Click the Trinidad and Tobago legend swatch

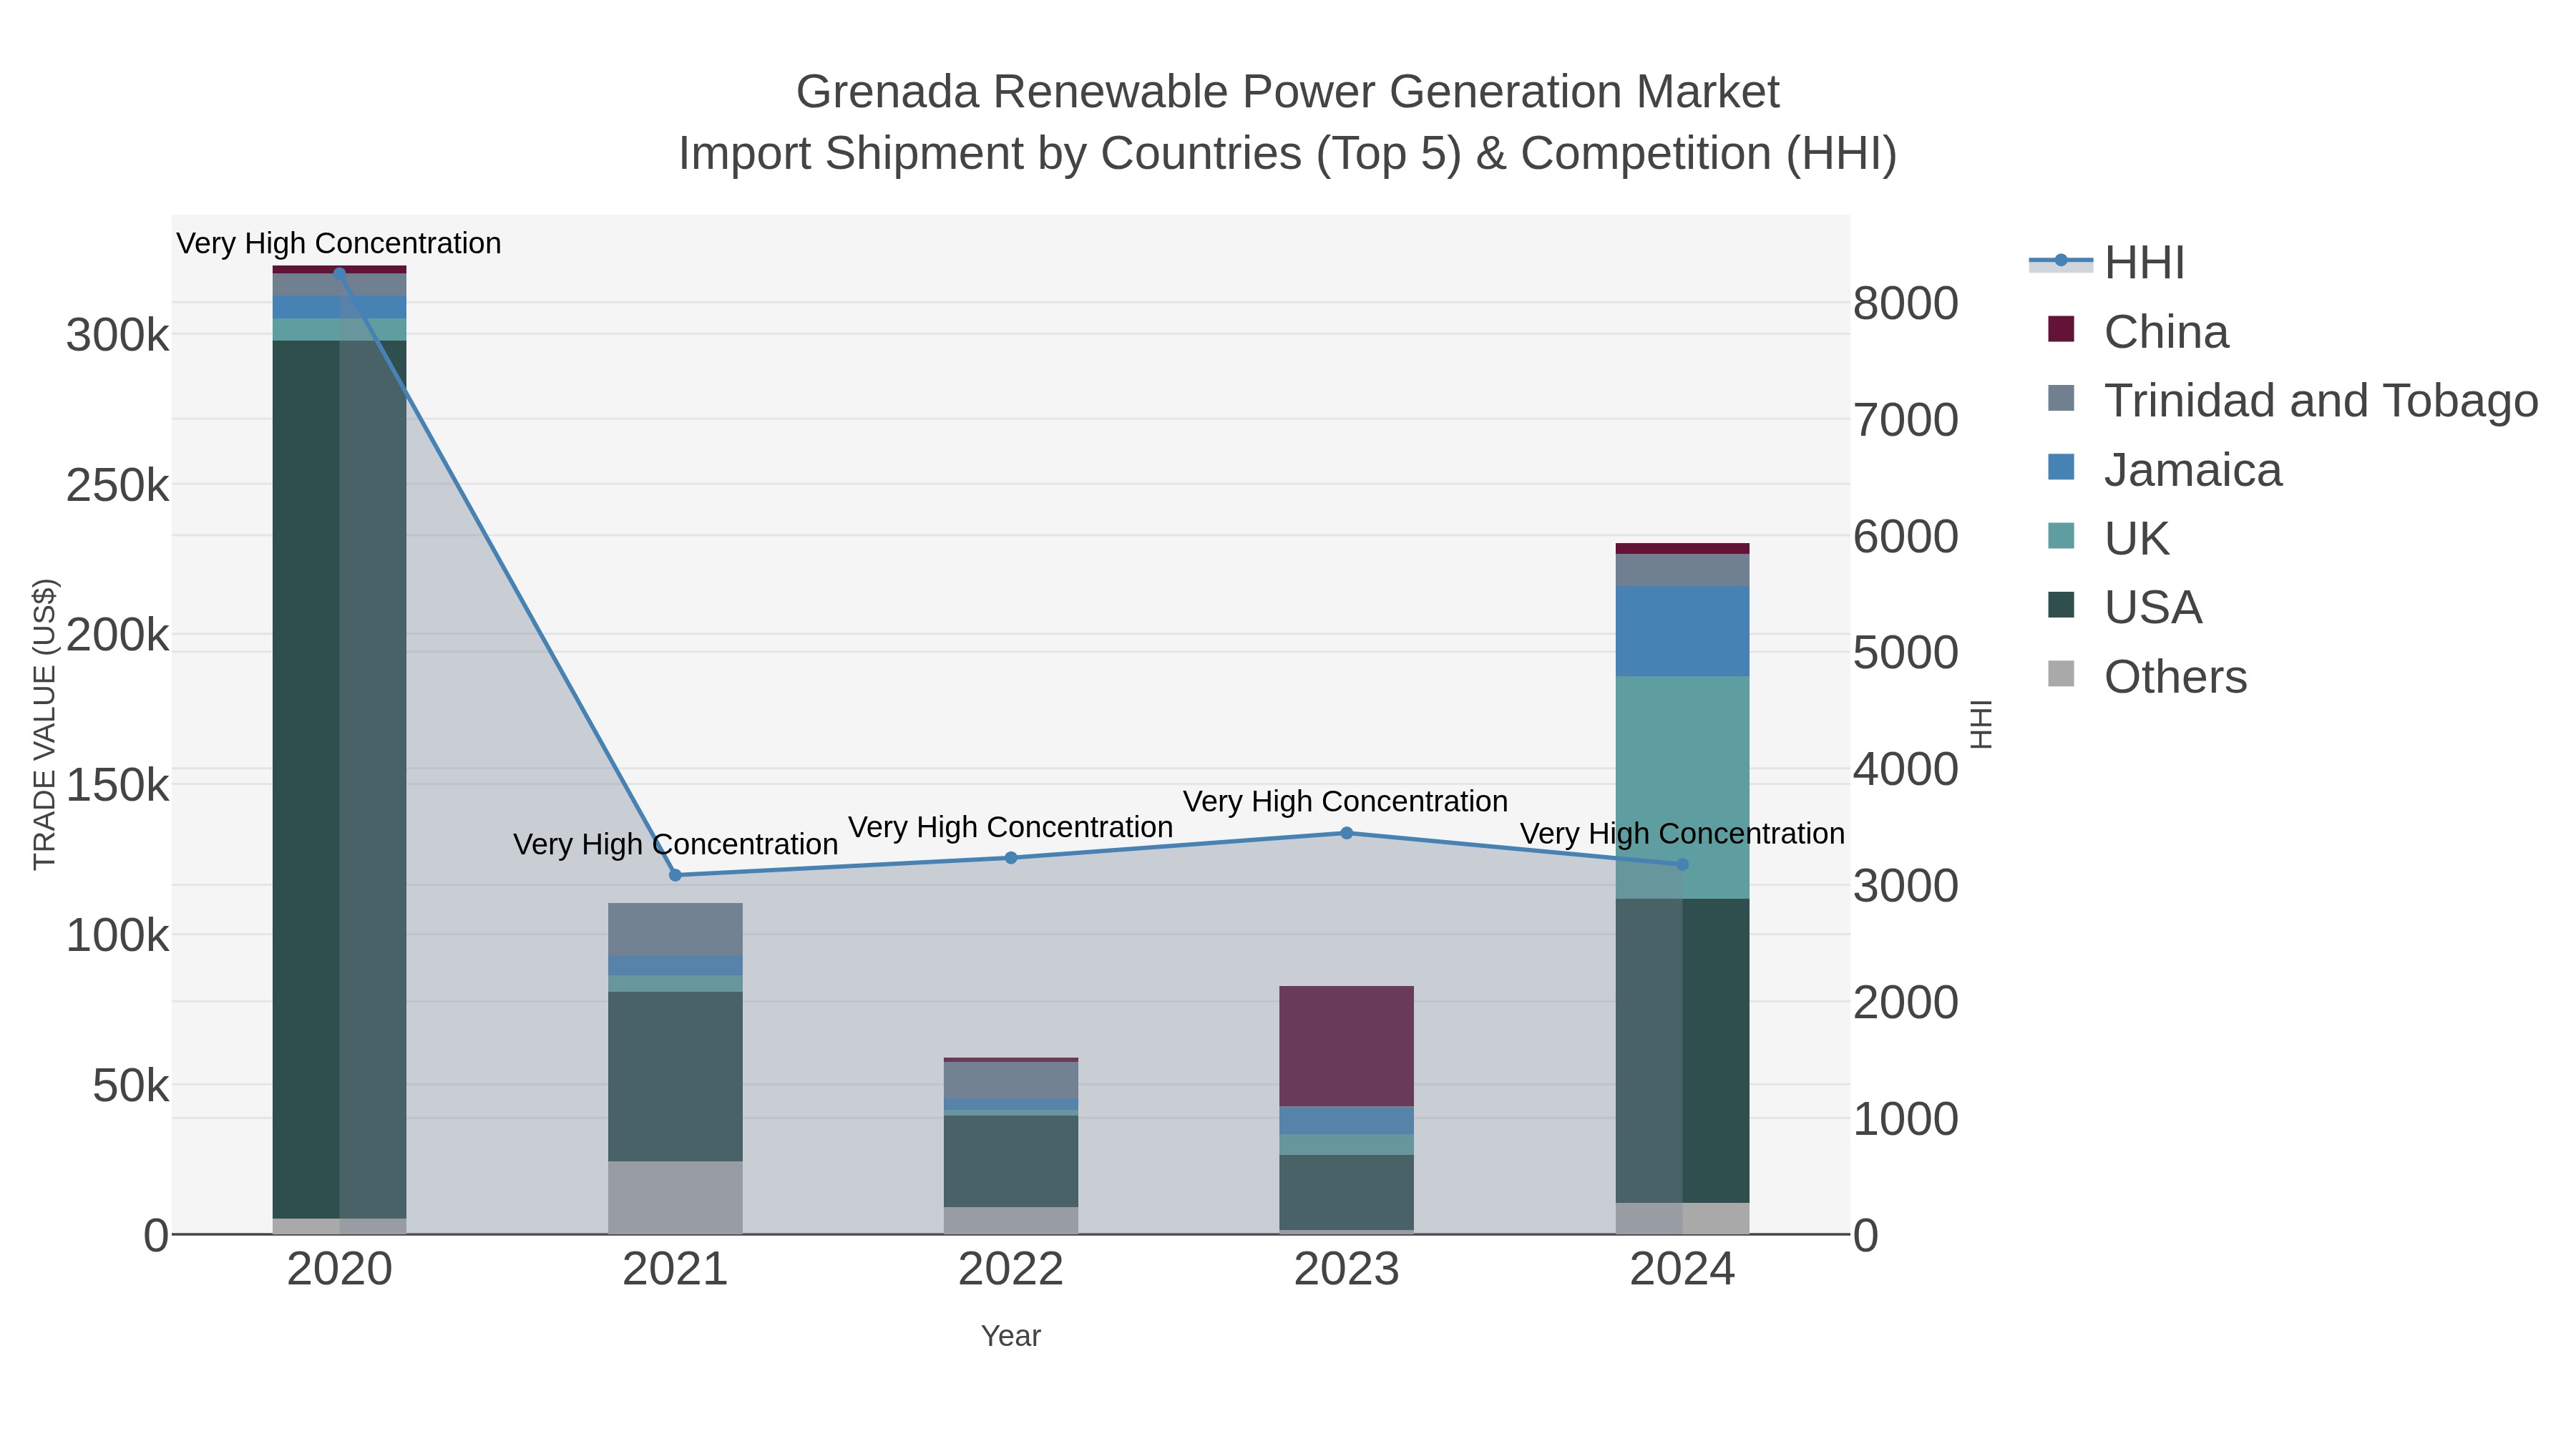click(2061, 398)
